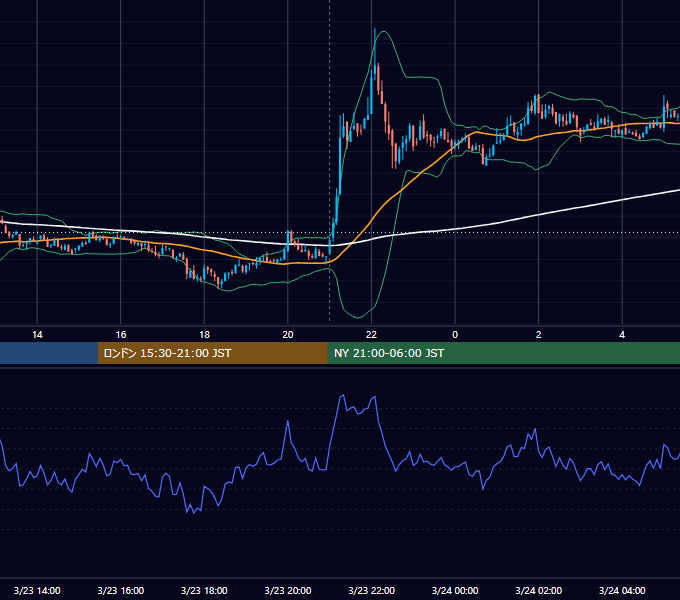680x600 pixels.
Task: Click the 3/23 18:00 date label
Action: (x=204, y=590)
